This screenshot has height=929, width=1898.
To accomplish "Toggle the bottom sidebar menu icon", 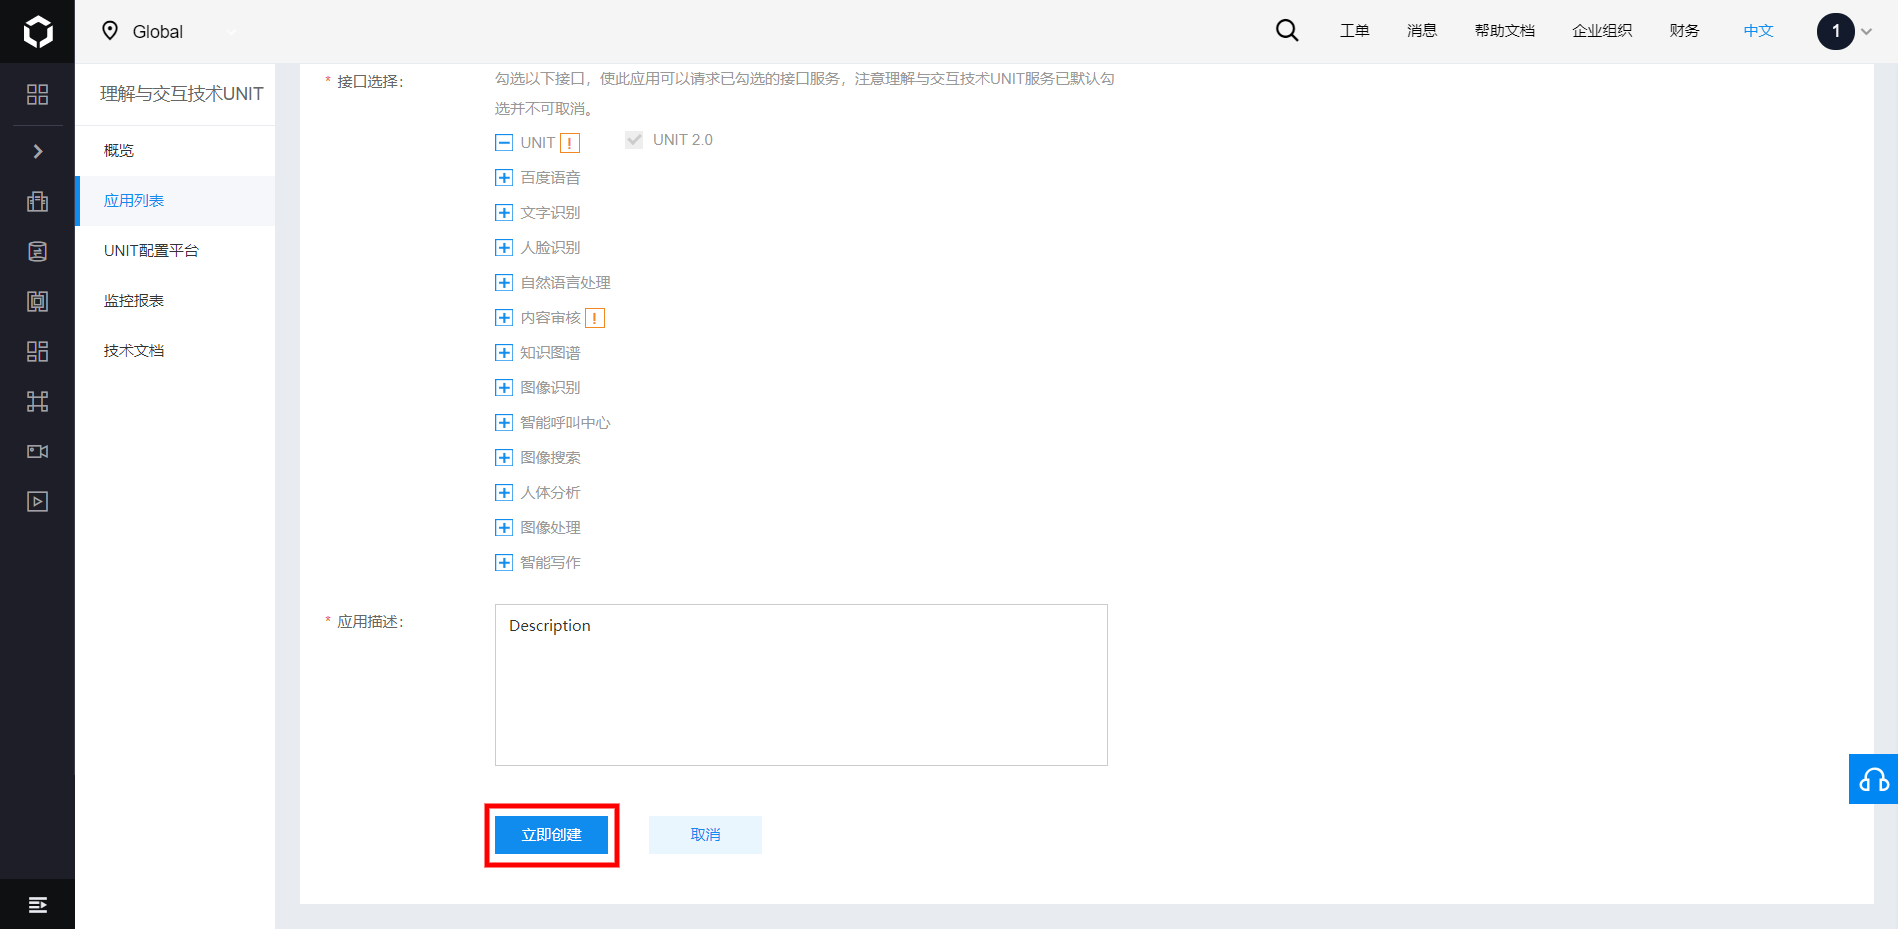I will (x=37, y=905).
